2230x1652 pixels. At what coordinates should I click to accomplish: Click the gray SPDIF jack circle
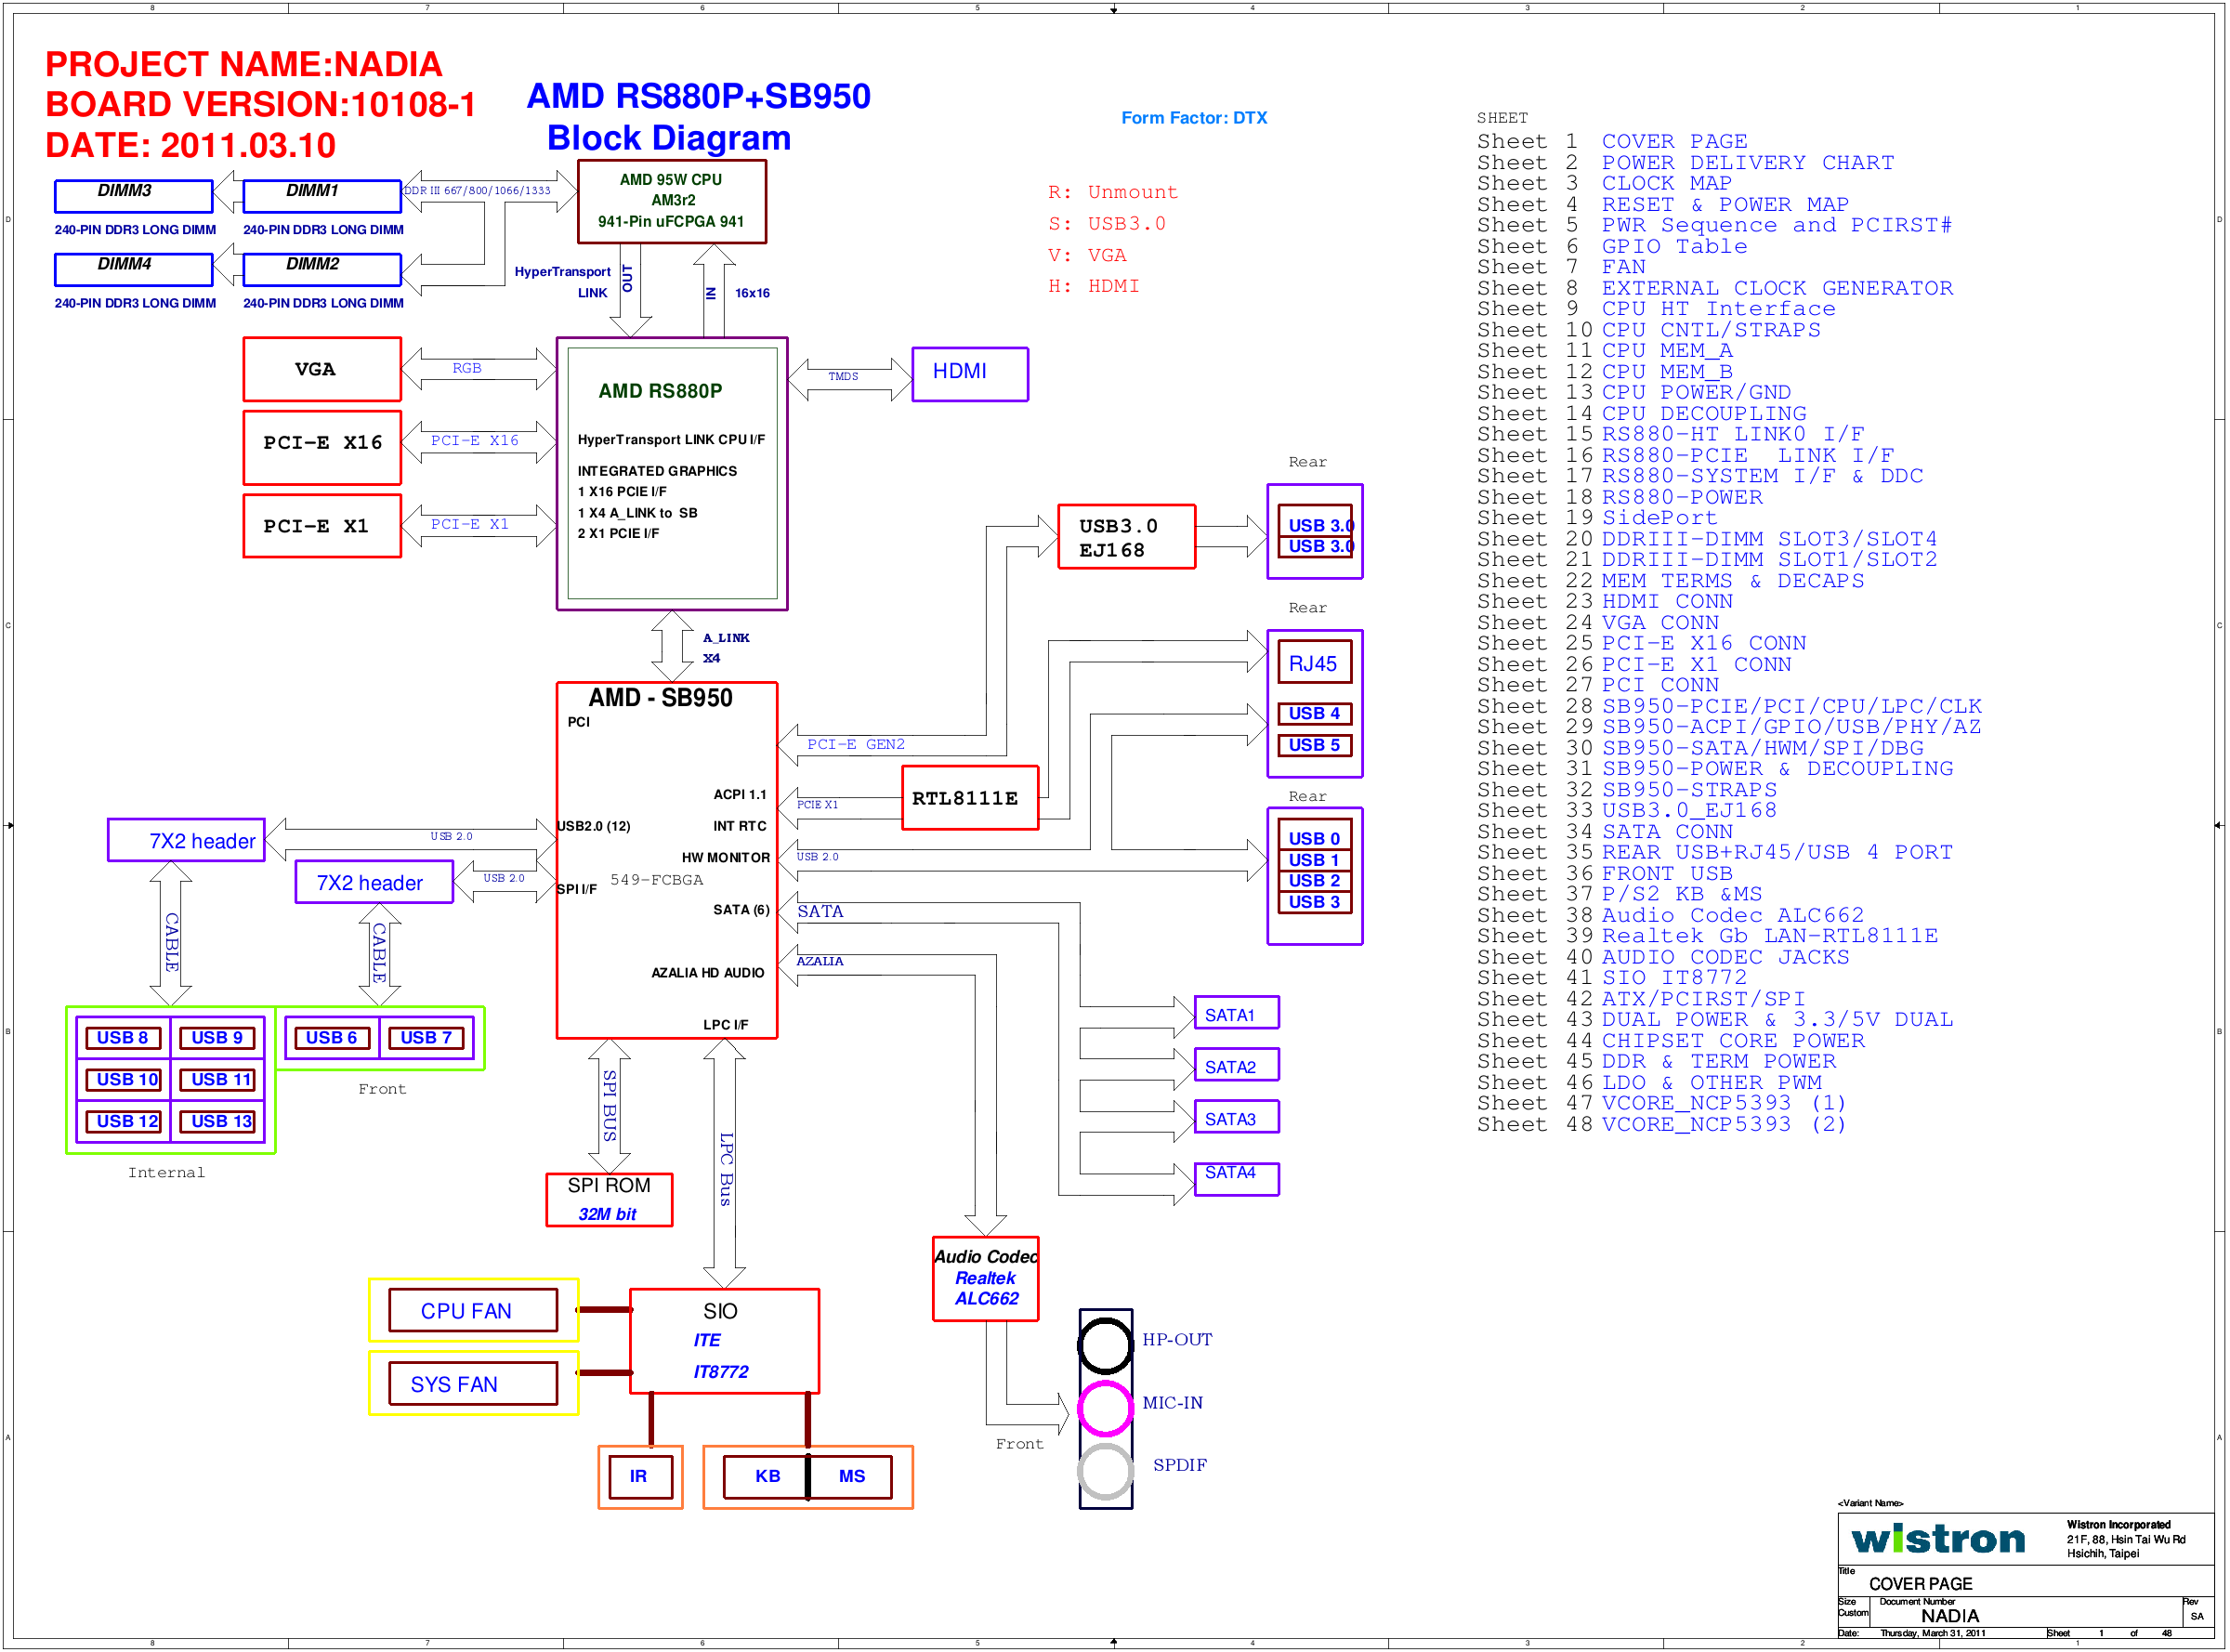click(1105, 1471)
